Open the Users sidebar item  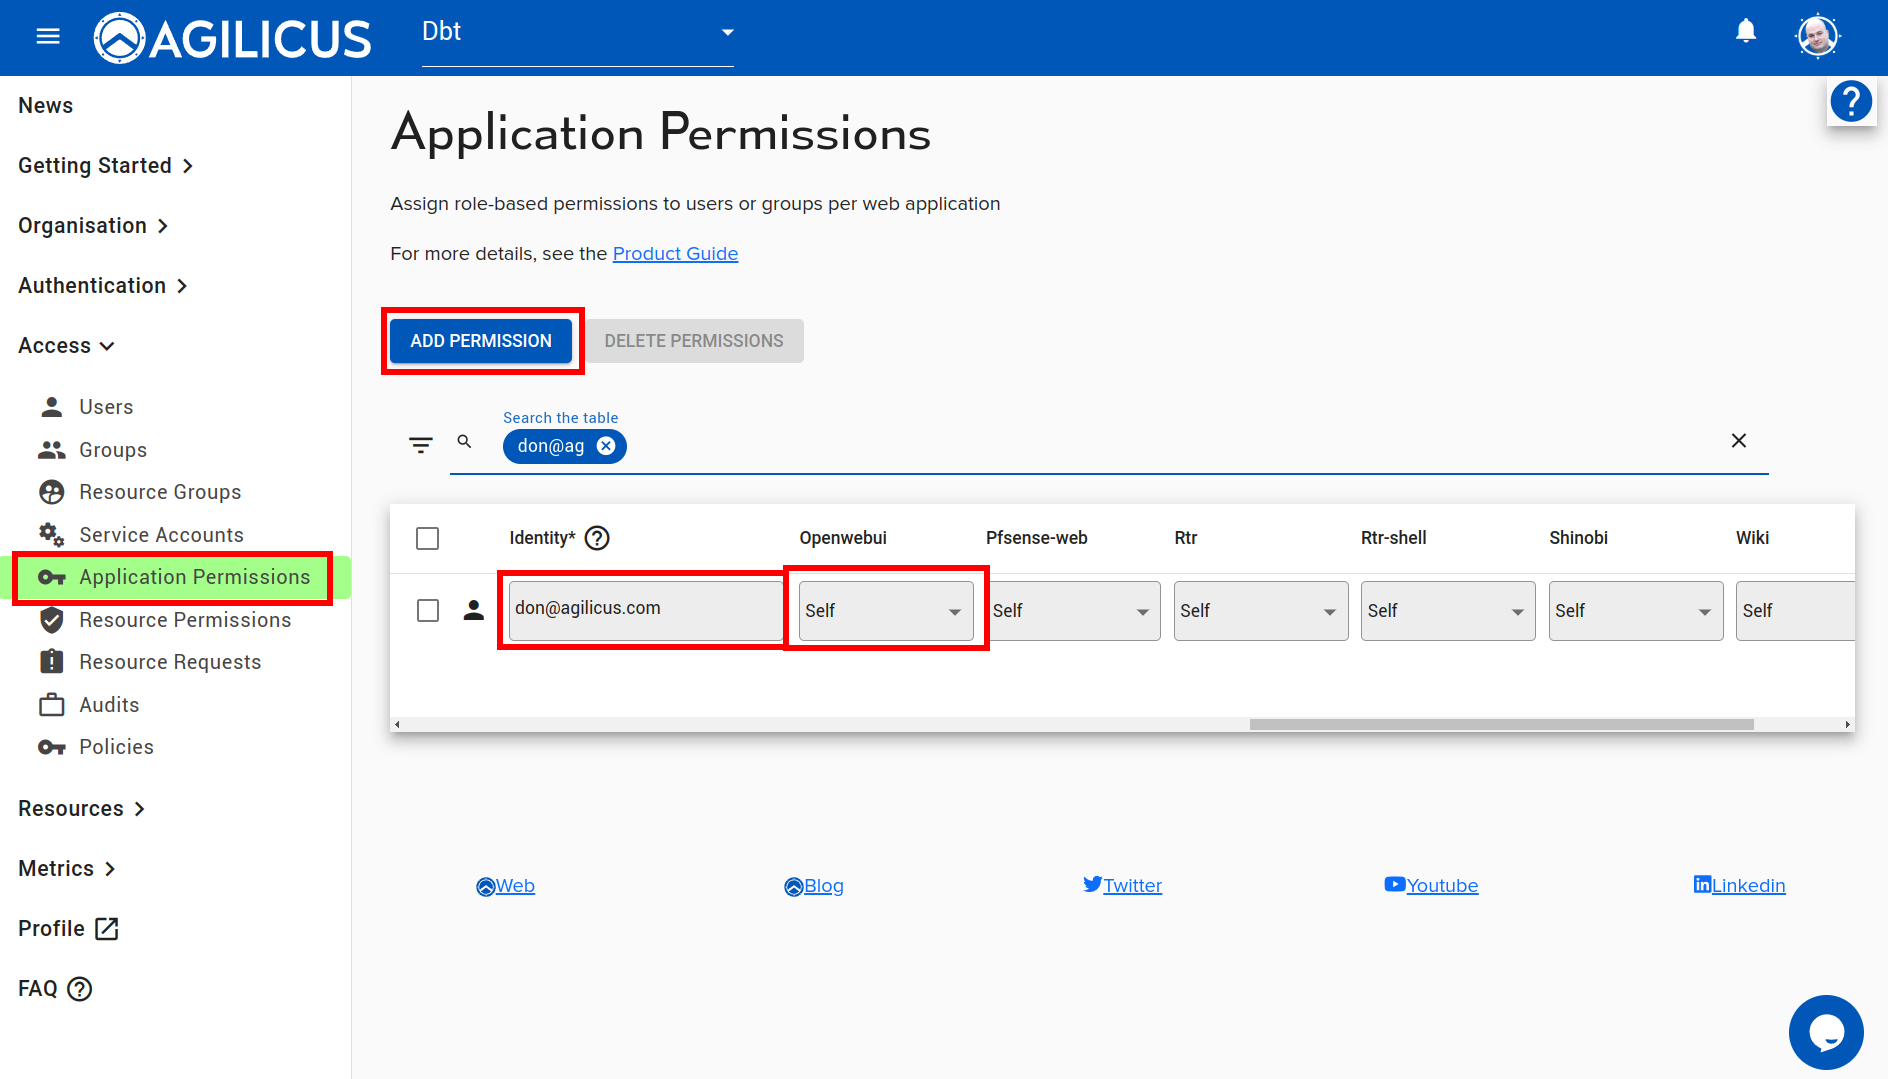click(106, 407)
